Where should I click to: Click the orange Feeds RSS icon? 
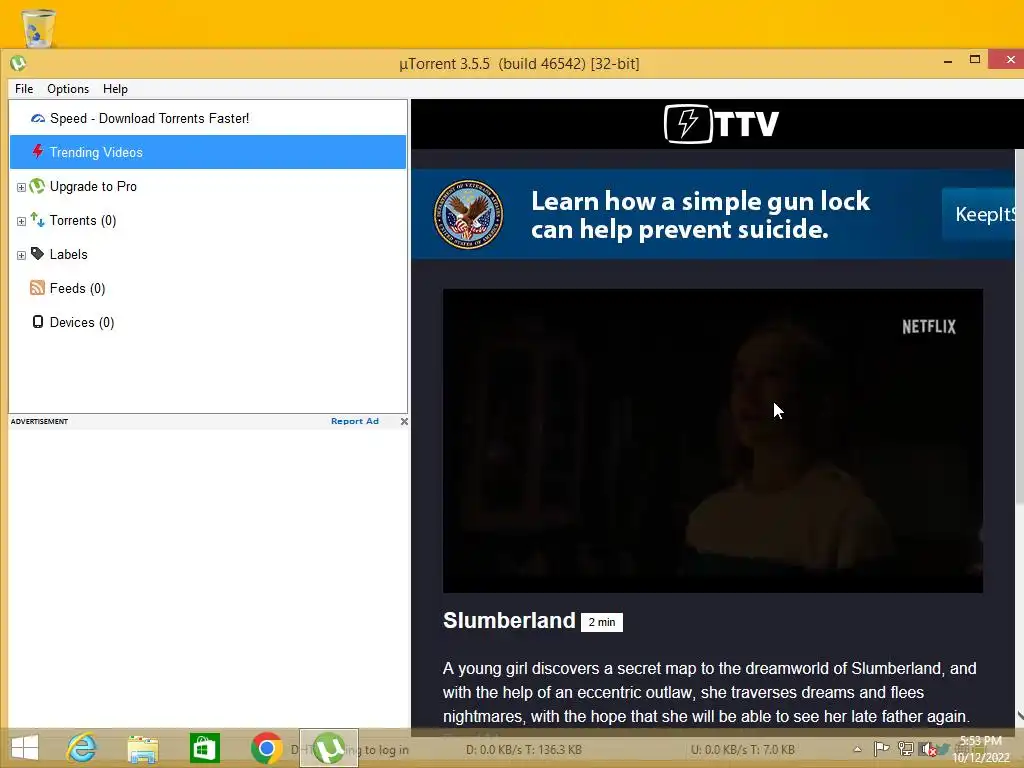tap(37, 288)
